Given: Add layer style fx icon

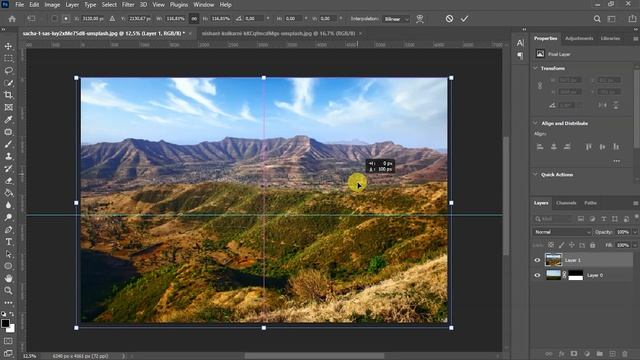Looking at the screenshot, I should pyautogui.click(x=562, y=353).
